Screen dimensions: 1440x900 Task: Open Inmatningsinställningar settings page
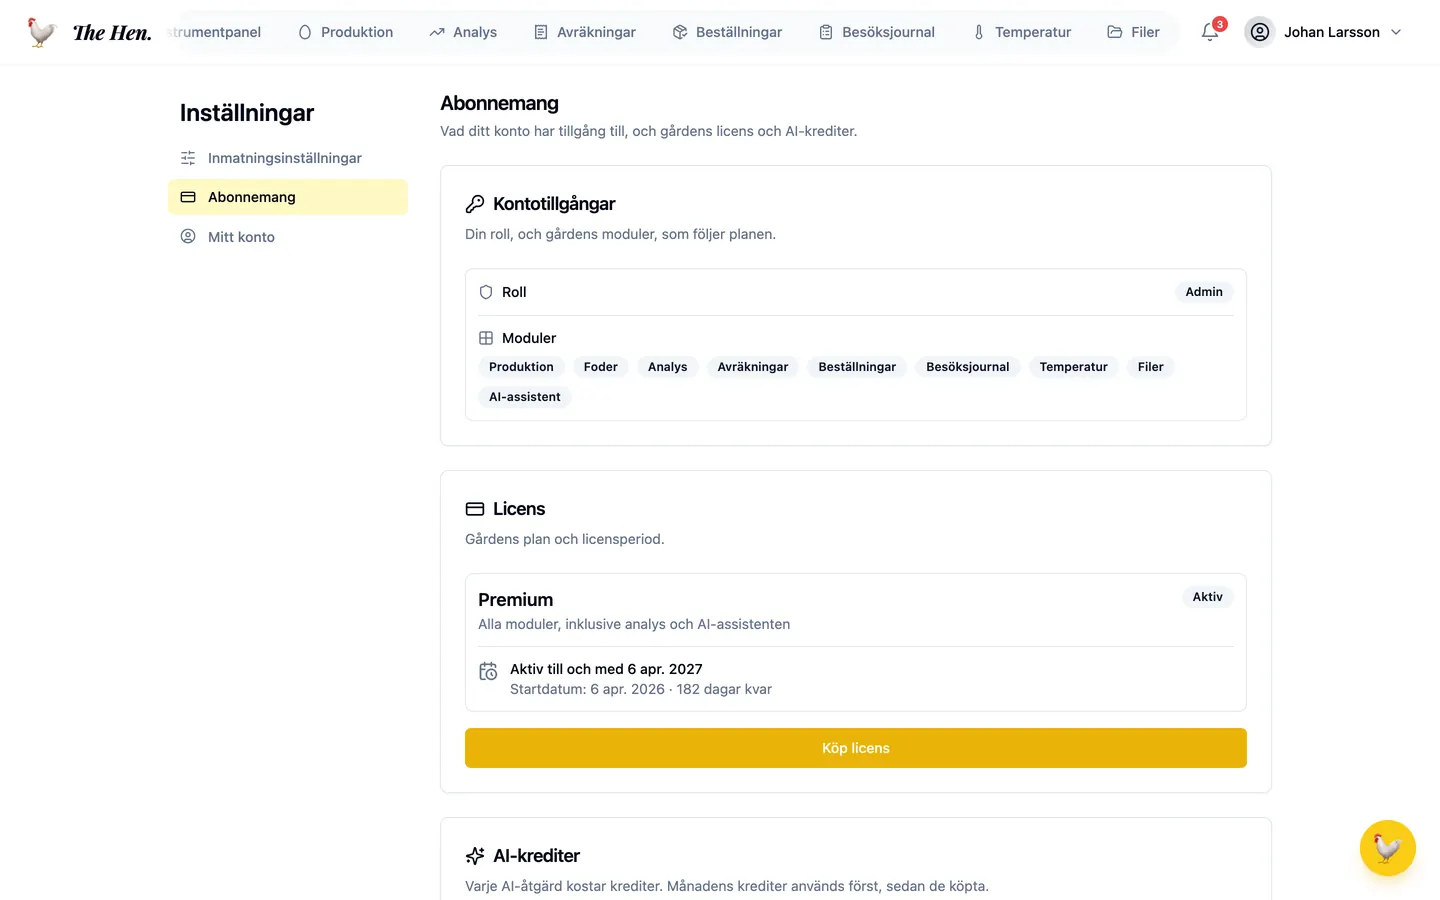tap(288, 158)
